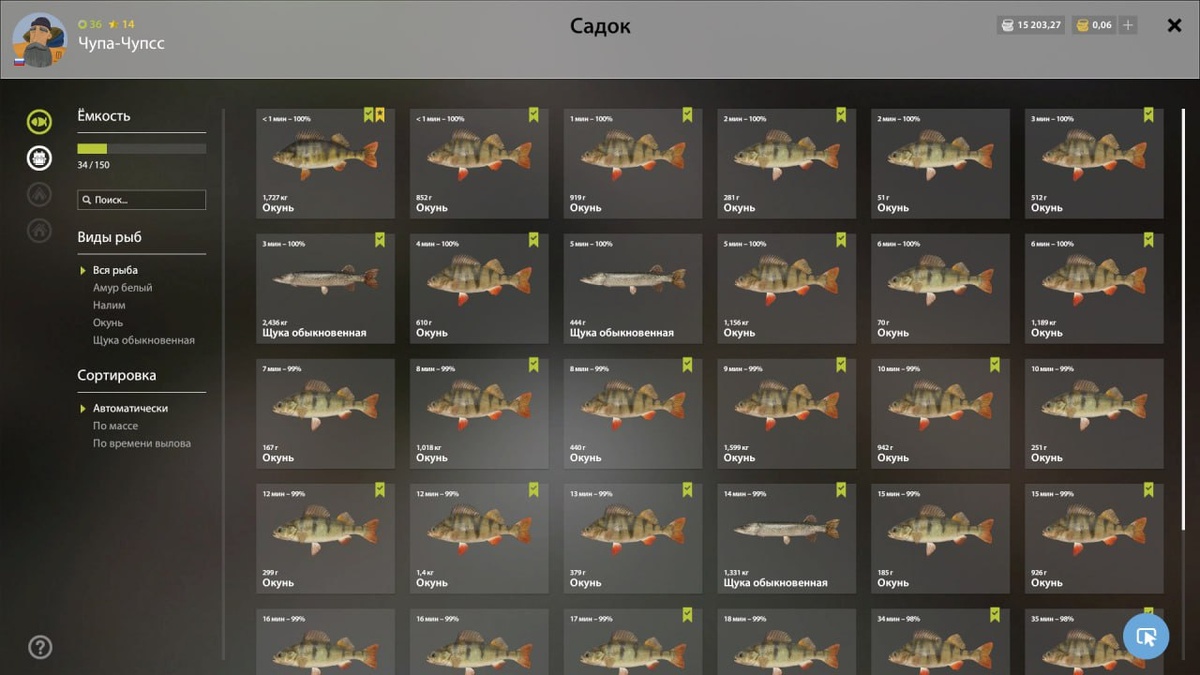The image size is (1200, 675).
Task: Open the backpack inventory icon in sidebar
Action: pyautogui.click(x=39, y=158)
